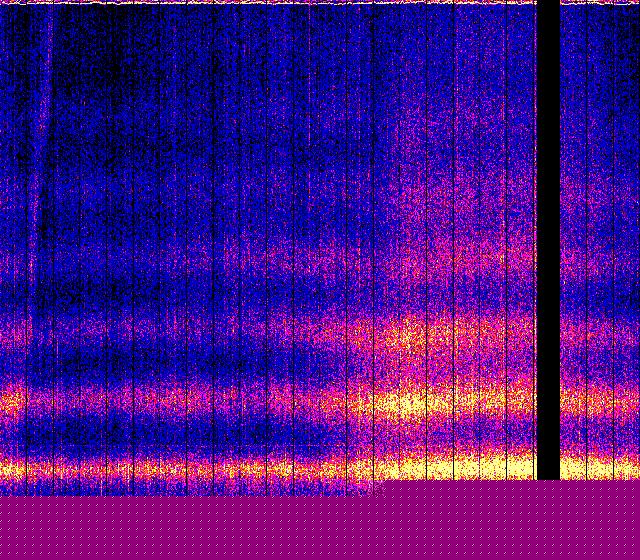Click dark blue gap between two lowest yellow bands

tap(150, 435)
